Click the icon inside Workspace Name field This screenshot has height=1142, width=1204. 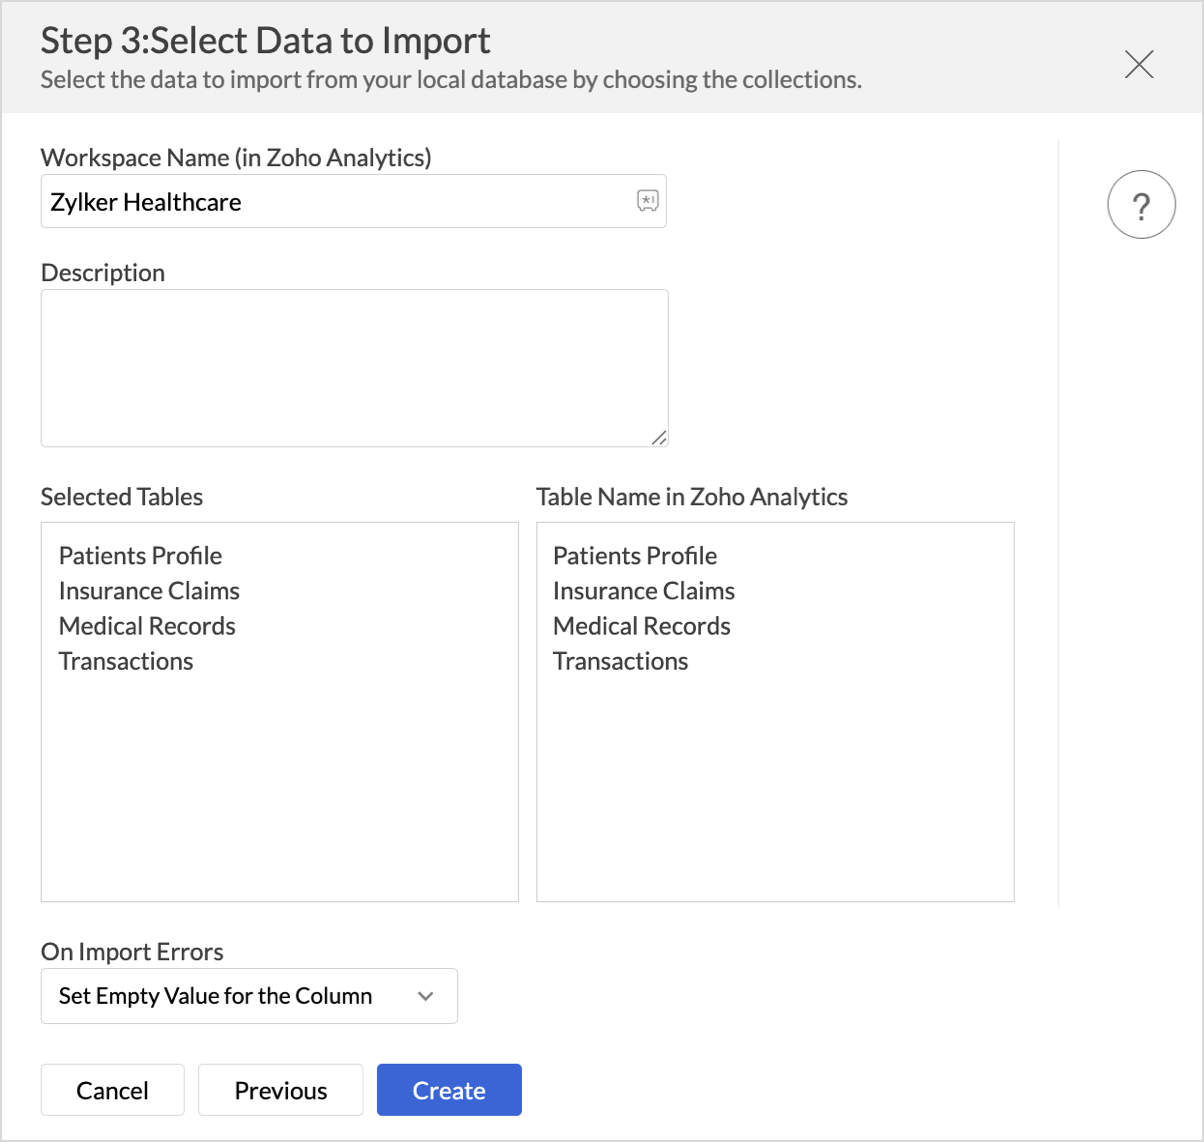click(648, 201)
